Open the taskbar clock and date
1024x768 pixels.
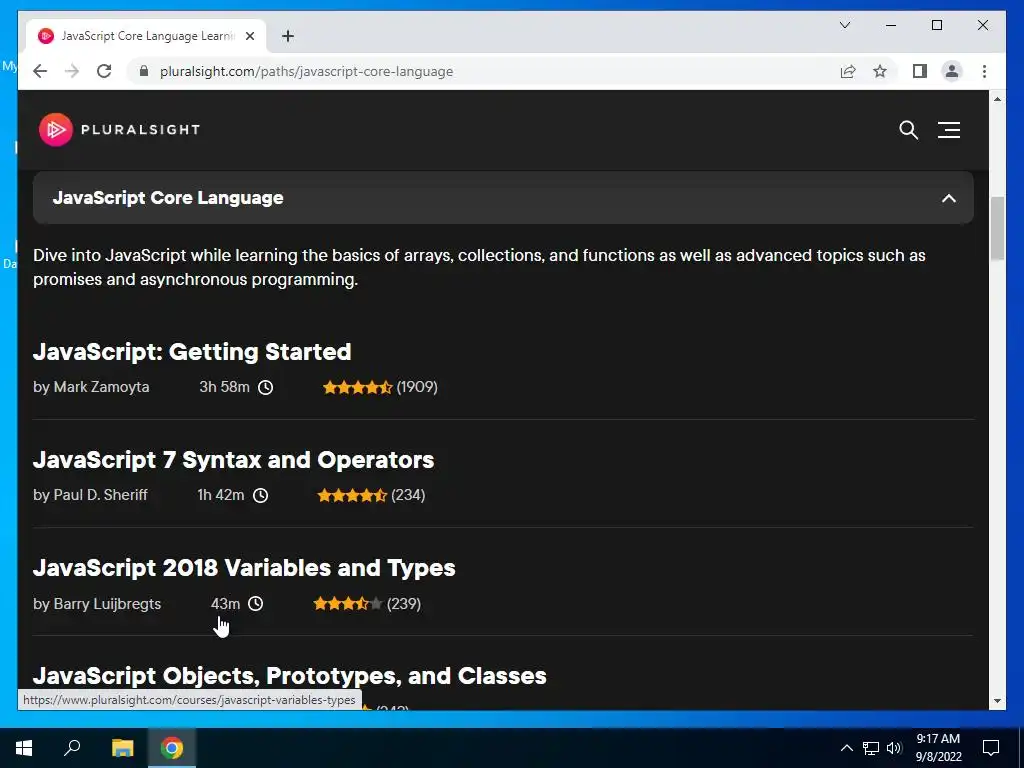pyautogui.click(x=938, y=748)
